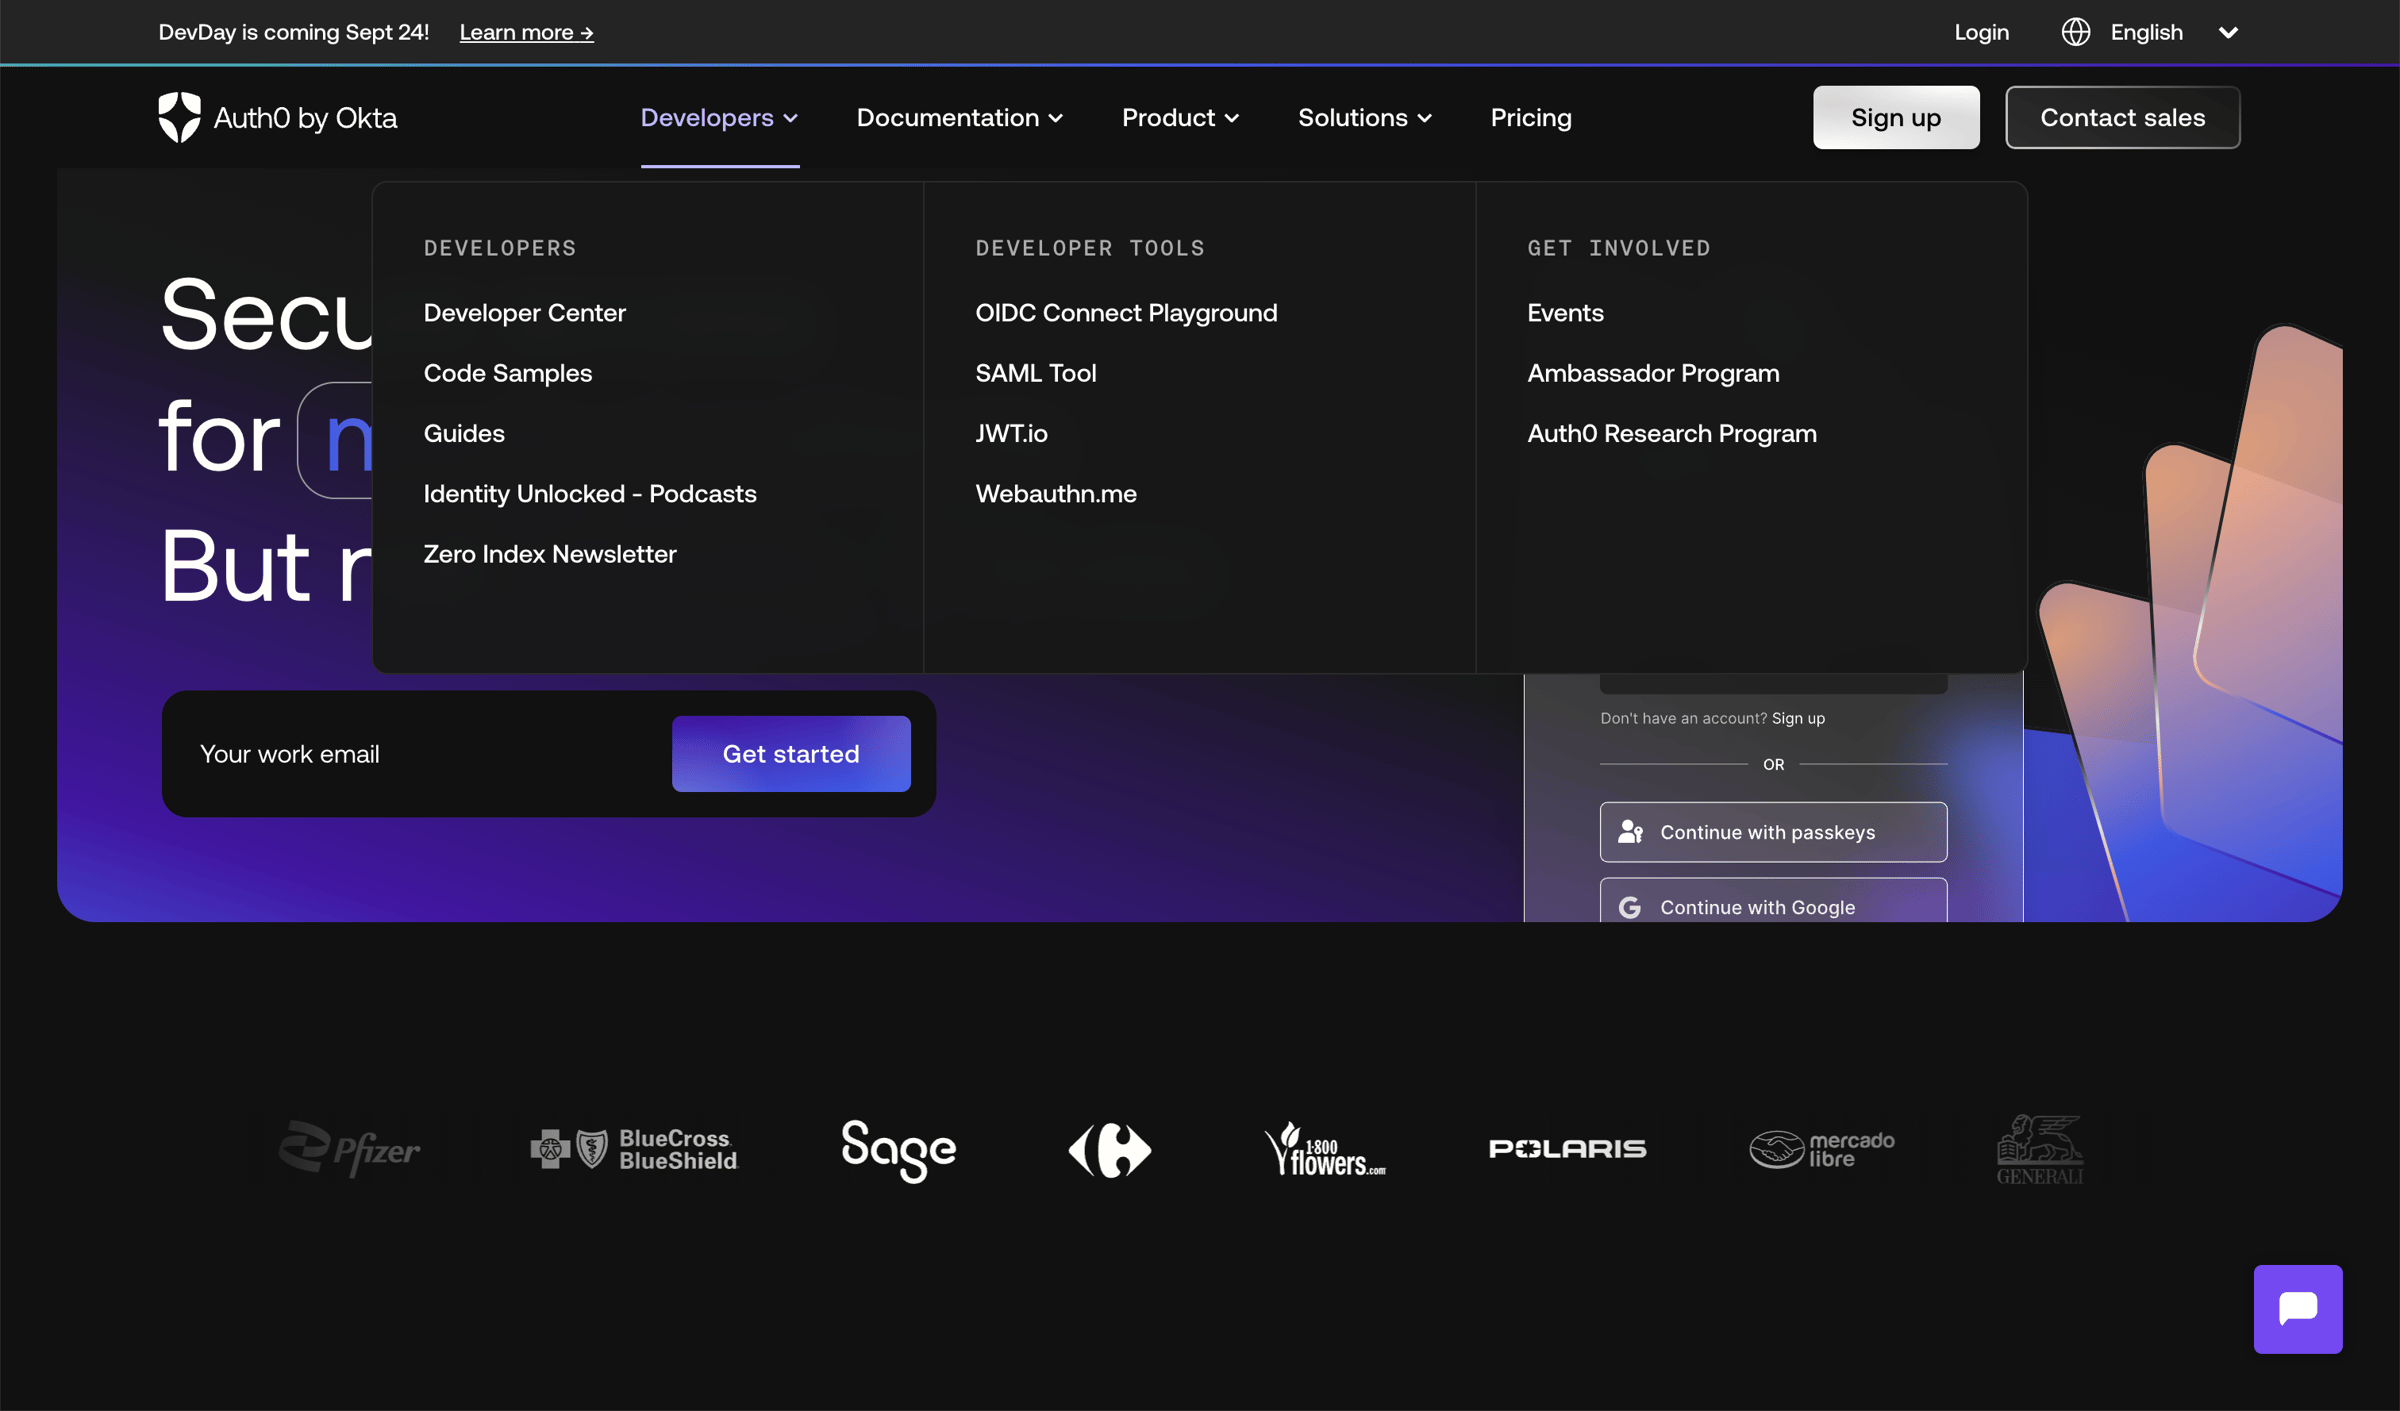
Task: Click the Mercado Libre logo
Action: click(1822, 1149)
